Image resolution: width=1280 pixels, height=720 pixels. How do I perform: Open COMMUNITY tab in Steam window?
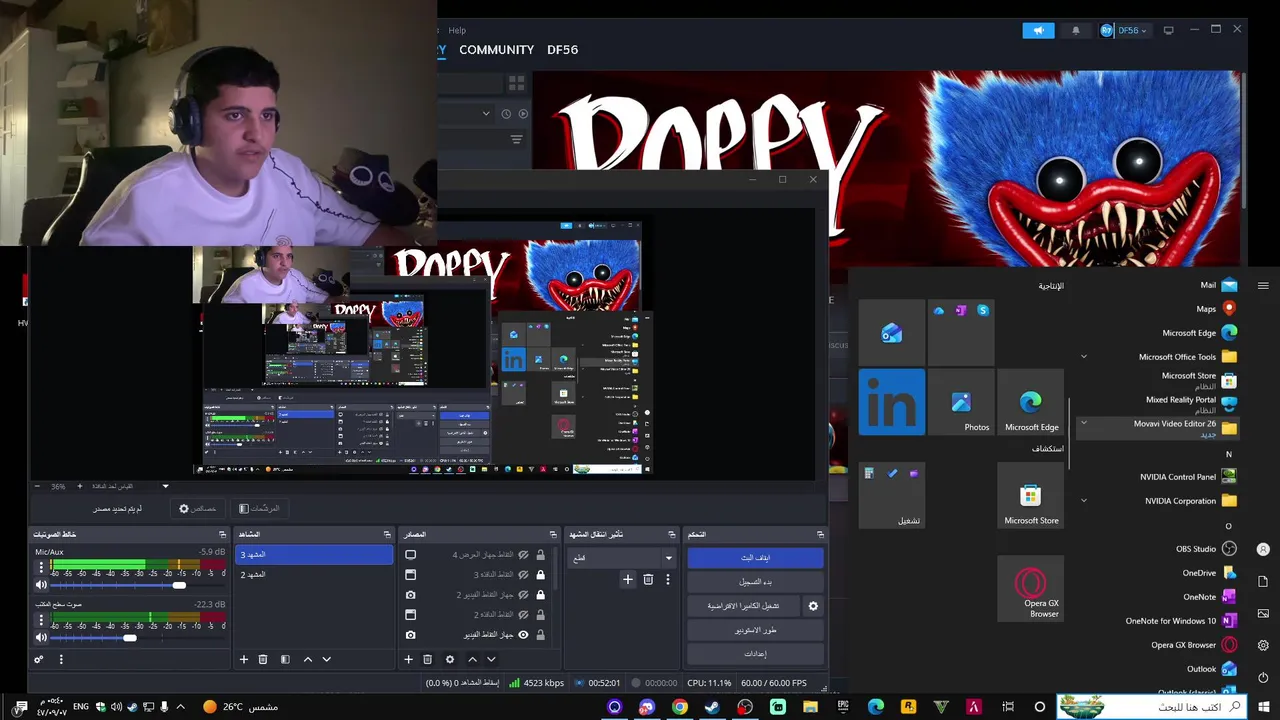coord(496,50)
